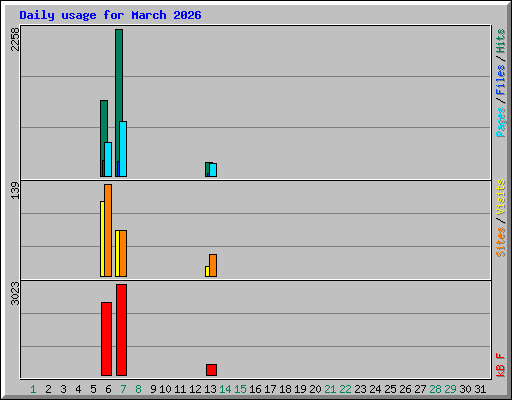Click day label "31" on the axis
This screenshot has width=512, height=400.
(480, 389)
